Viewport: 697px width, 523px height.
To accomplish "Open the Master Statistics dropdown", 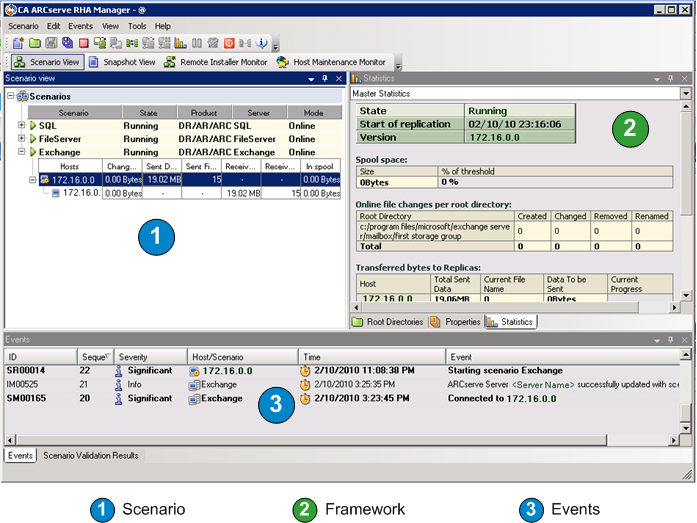I will pyautogui.click(x=685, y=93).
